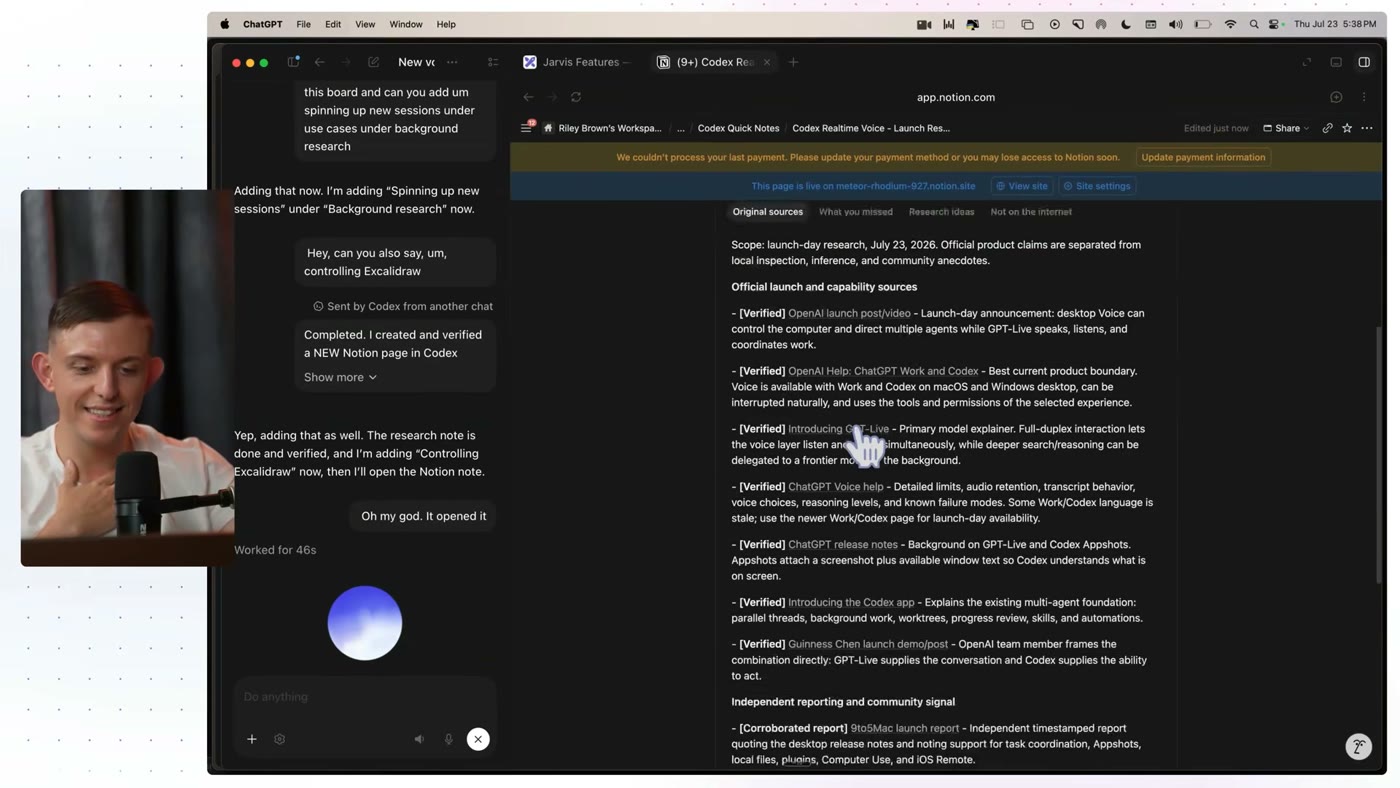Open Notion AI assistant floating button
Image resolution: width=1400 pixels, height=788 pixels.
[x=1358, y=747]
